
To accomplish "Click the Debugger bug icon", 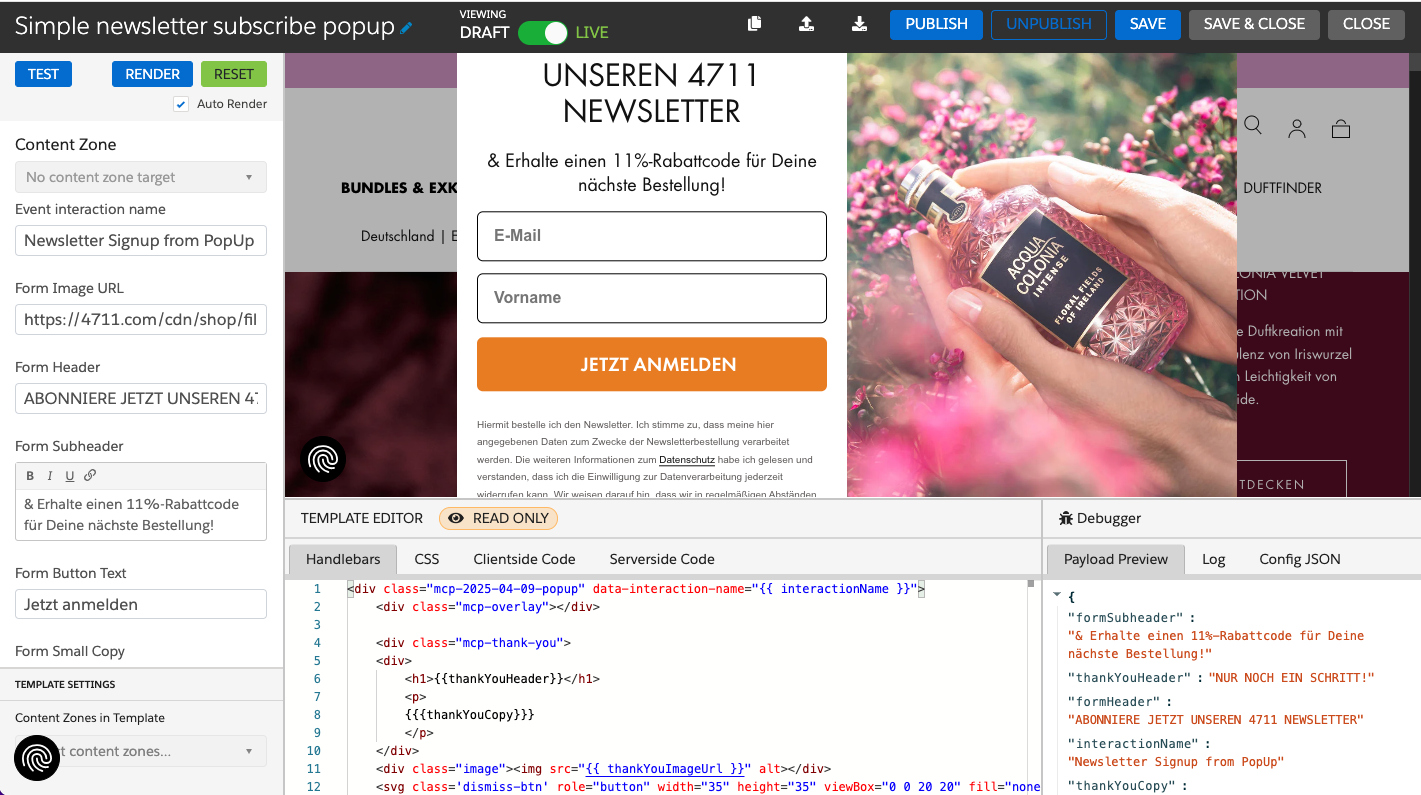I will tap(1065, 517).
